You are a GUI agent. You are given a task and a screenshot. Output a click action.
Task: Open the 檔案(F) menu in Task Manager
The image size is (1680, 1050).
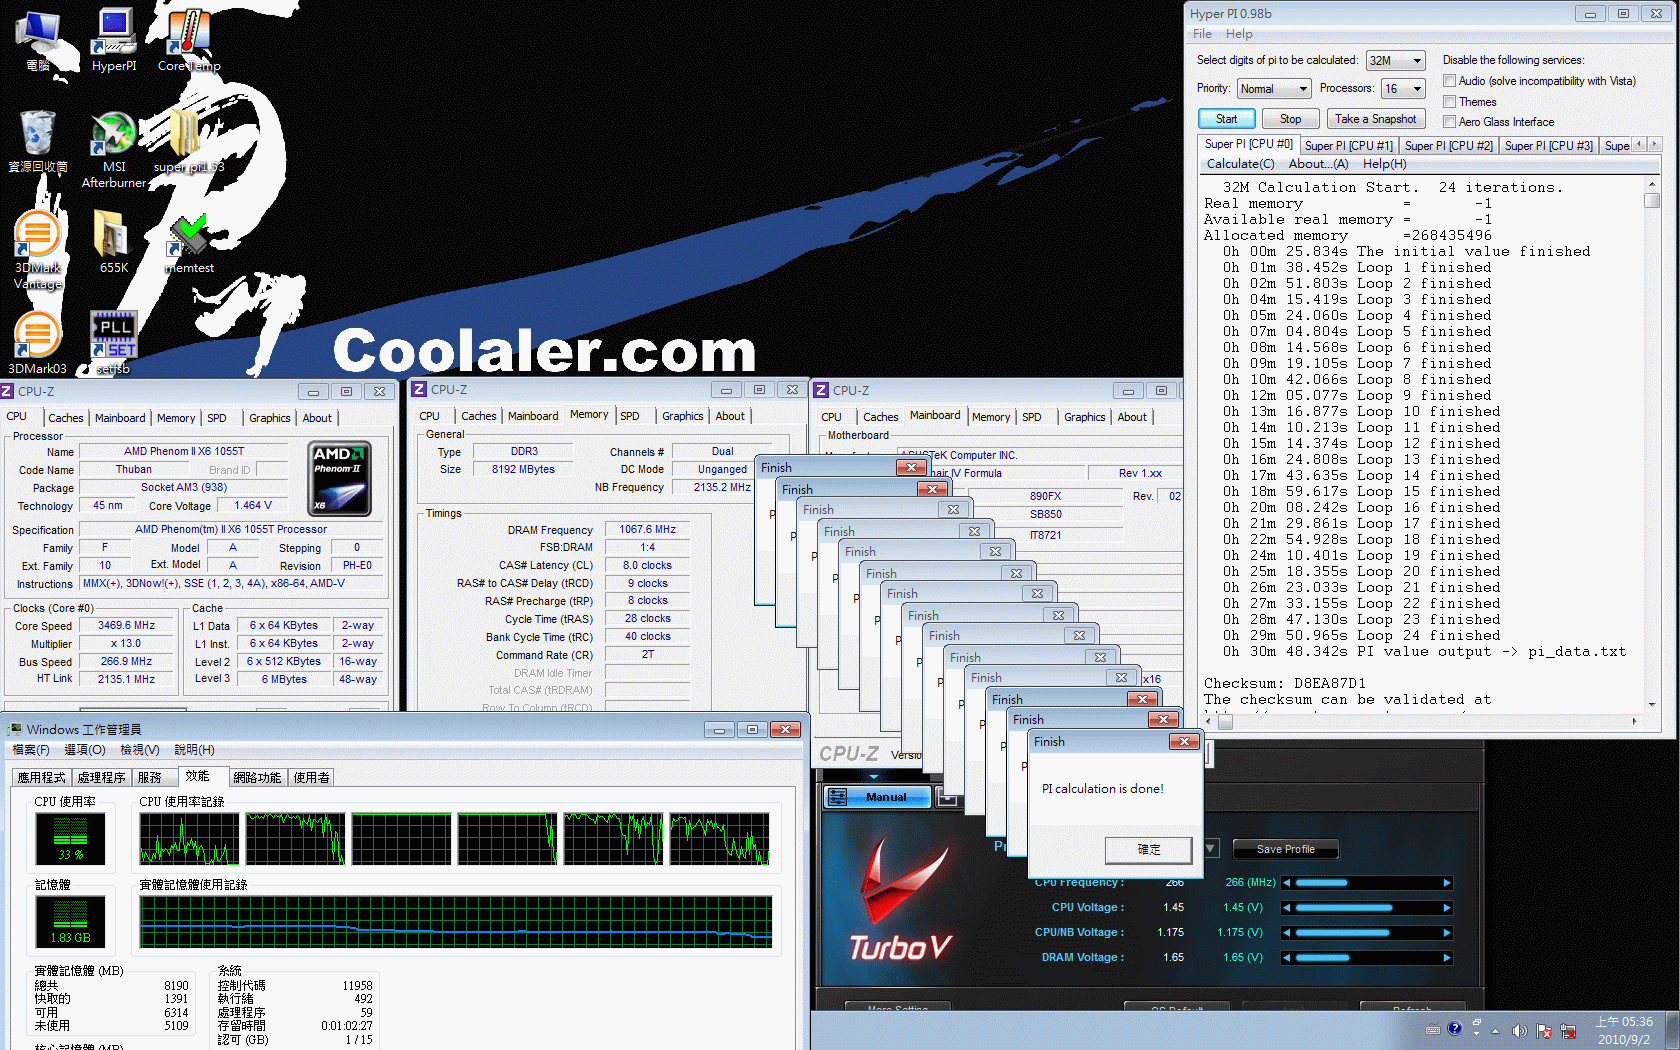[x=31, y=750]
